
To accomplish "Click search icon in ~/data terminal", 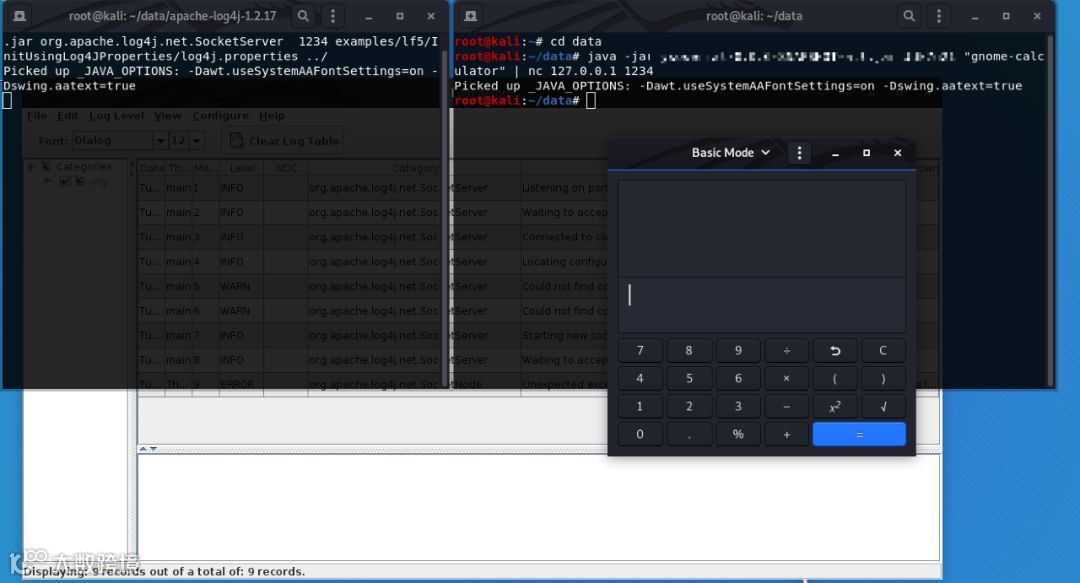I will coord(909,16).
